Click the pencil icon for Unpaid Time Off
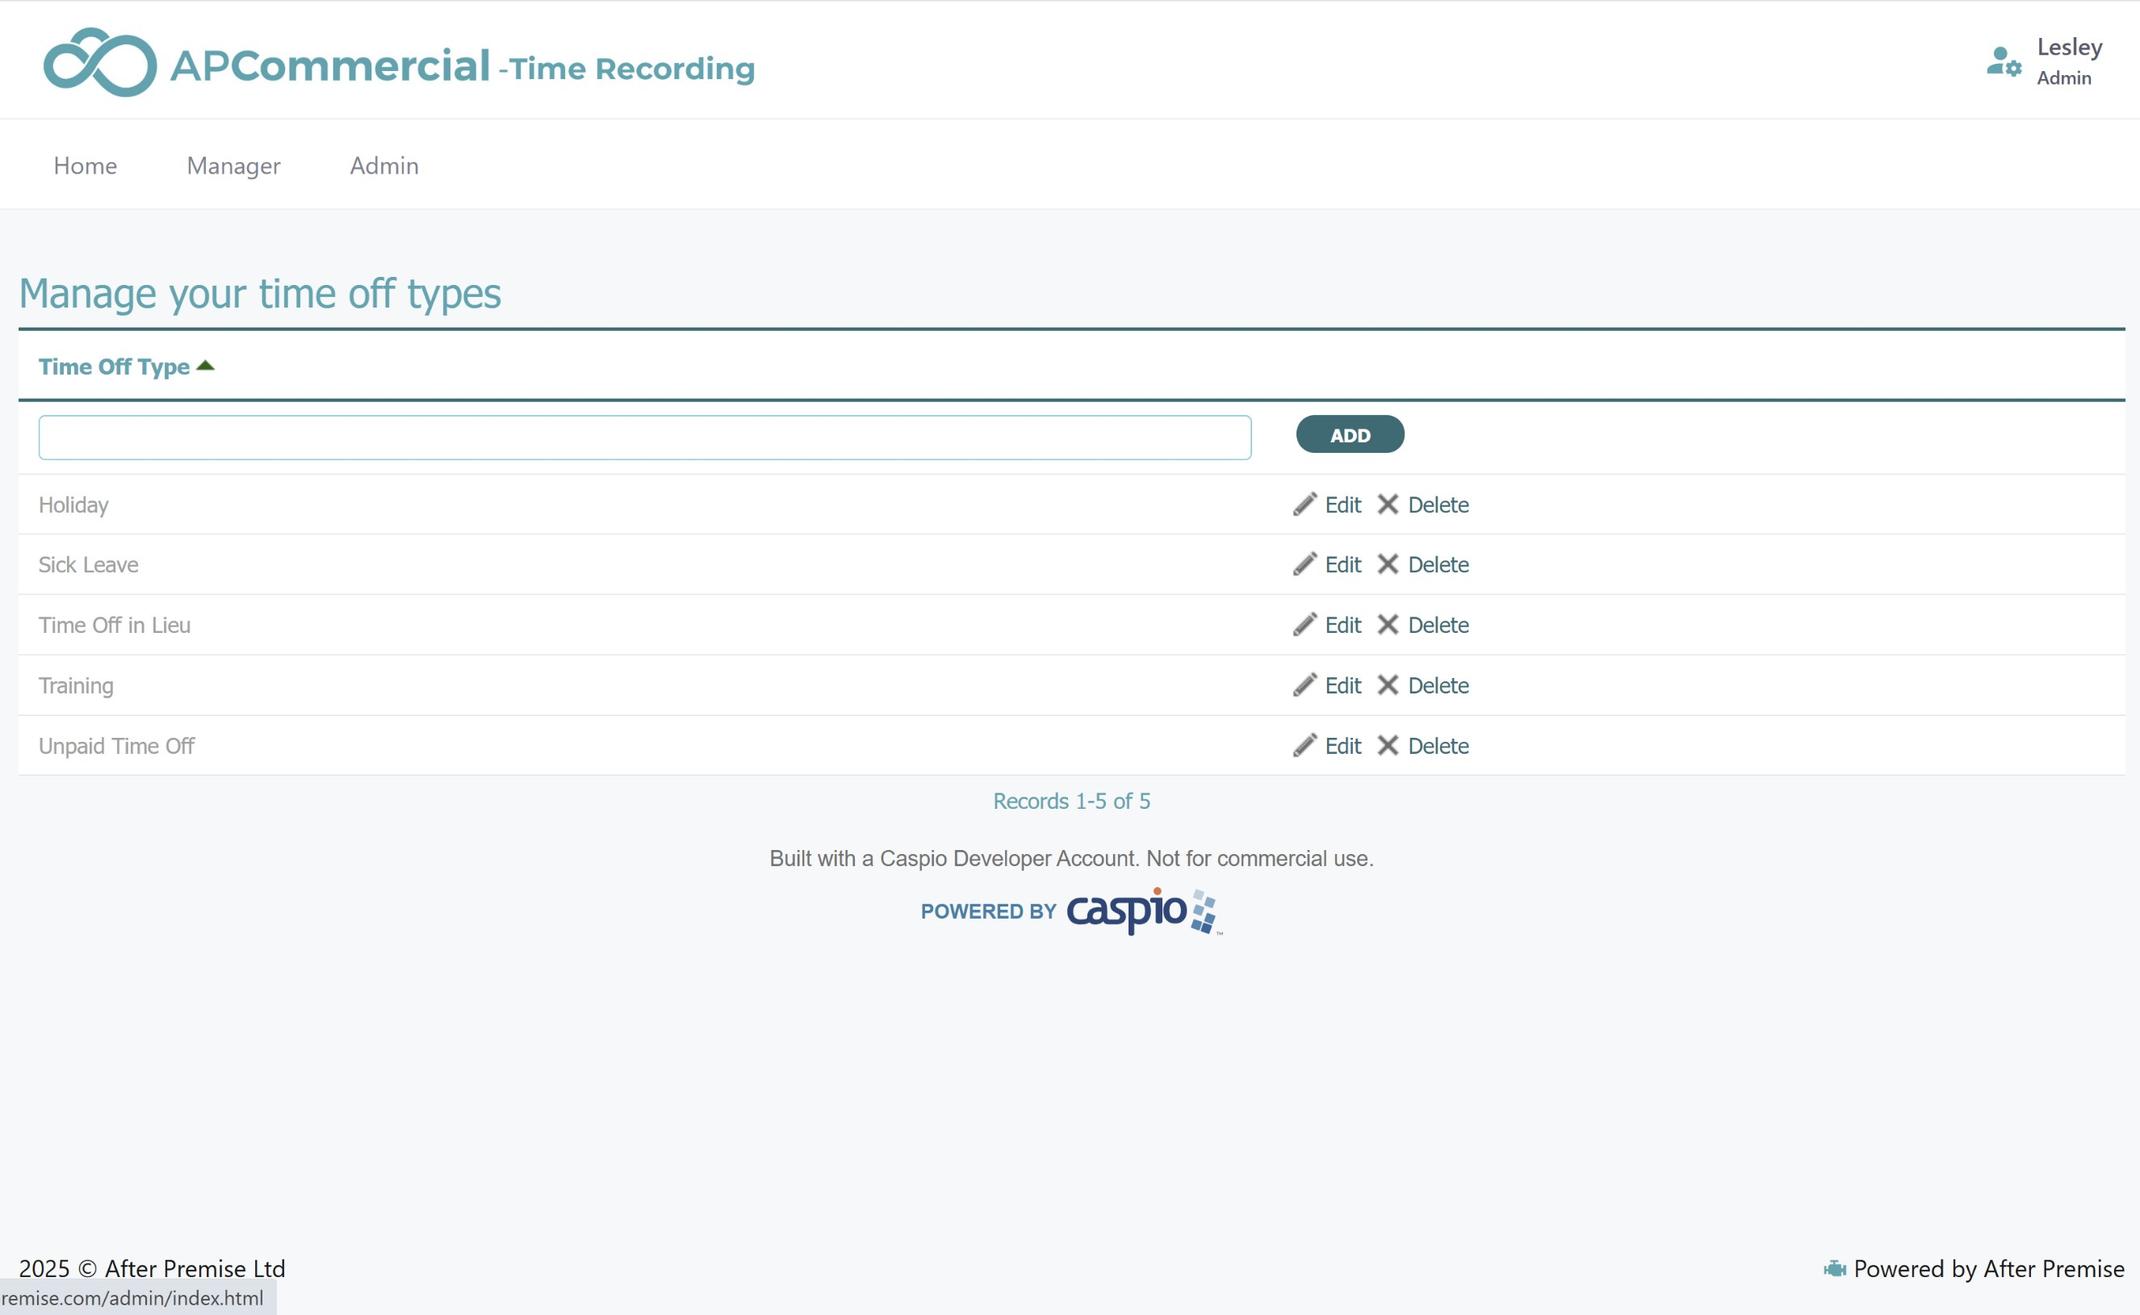Screen dimensions: 2140x1315 (1303, 745)
